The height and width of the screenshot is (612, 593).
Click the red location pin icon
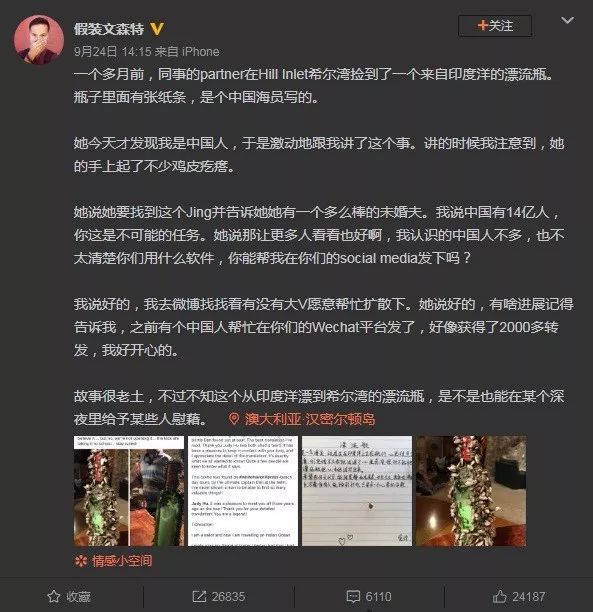point(234,419)
